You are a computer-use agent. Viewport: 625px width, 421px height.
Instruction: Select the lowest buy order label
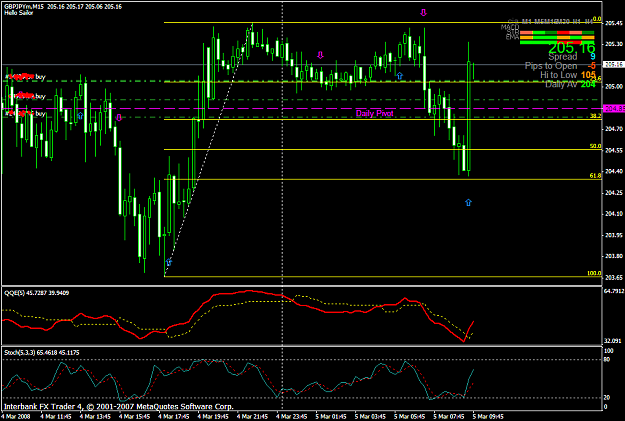coord(26,114)
